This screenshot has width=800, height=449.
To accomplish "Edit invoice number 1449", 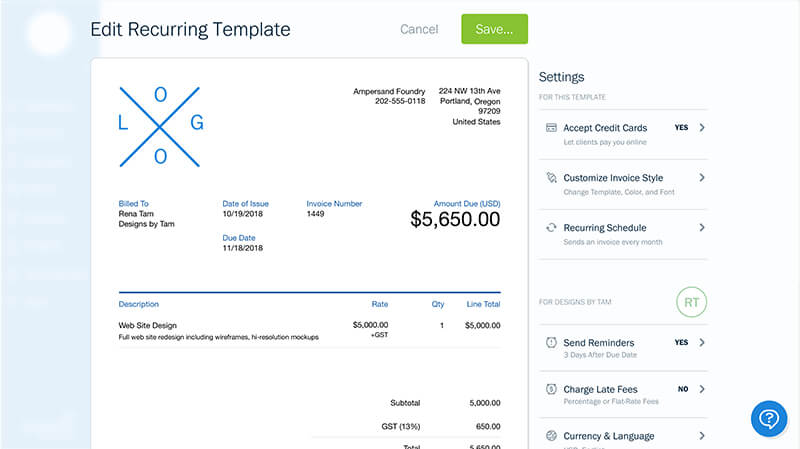I will click(315, 214).
